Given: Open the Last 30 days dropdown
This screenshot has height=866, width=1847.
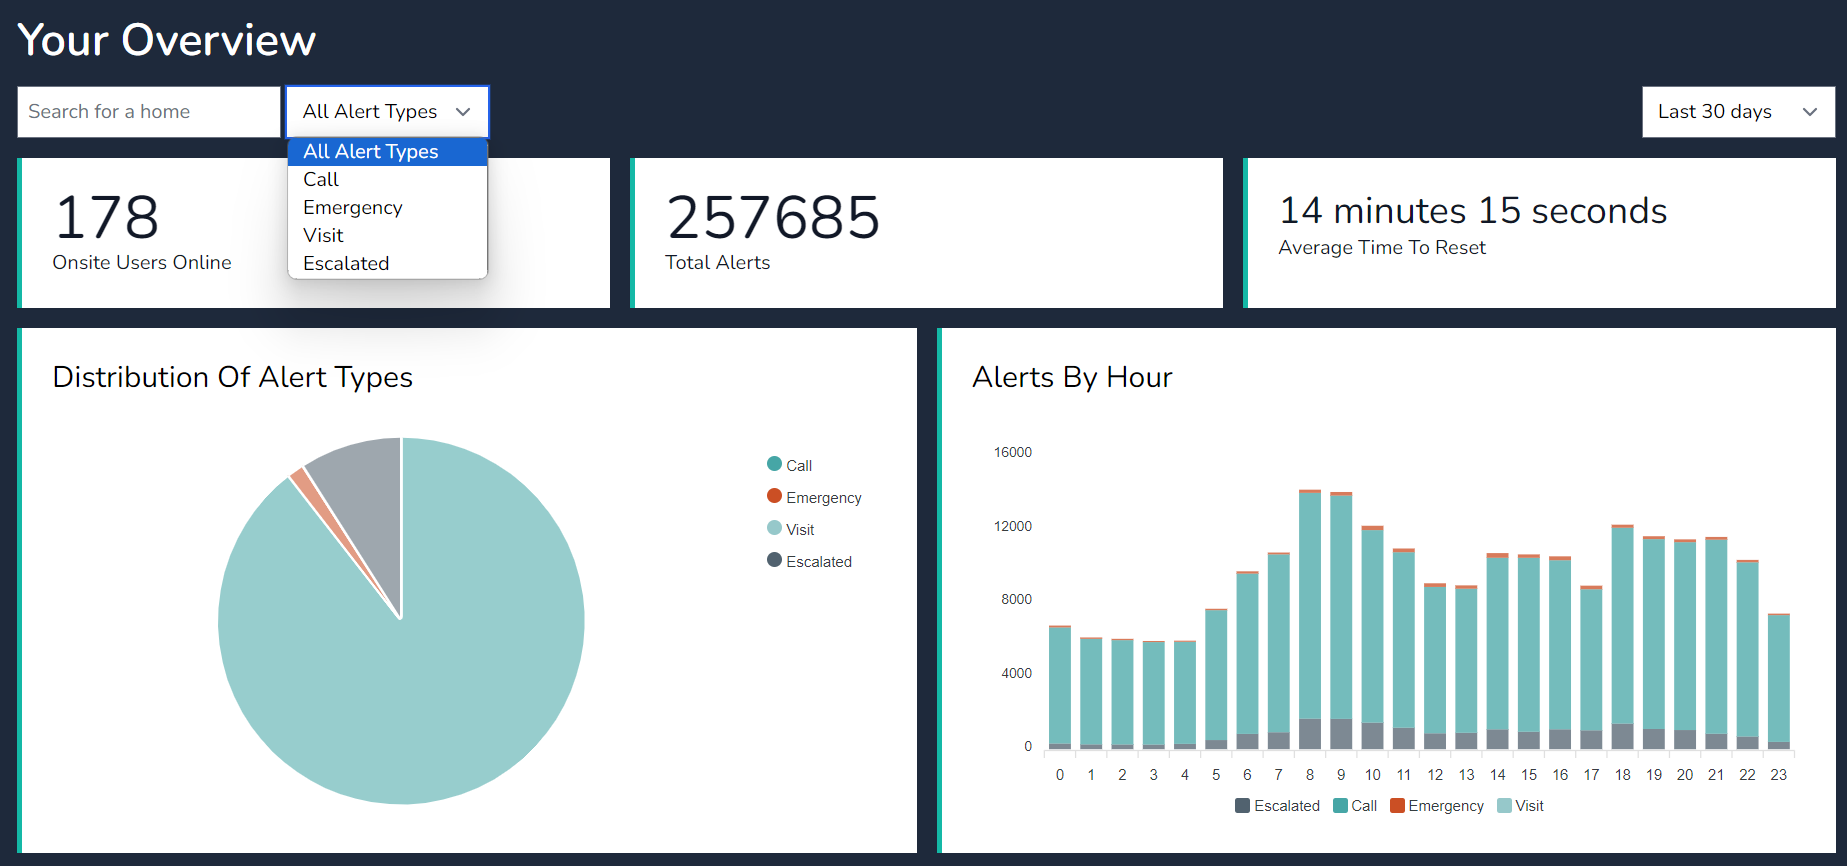Looking at the screenshot, I should (1737, 112).
